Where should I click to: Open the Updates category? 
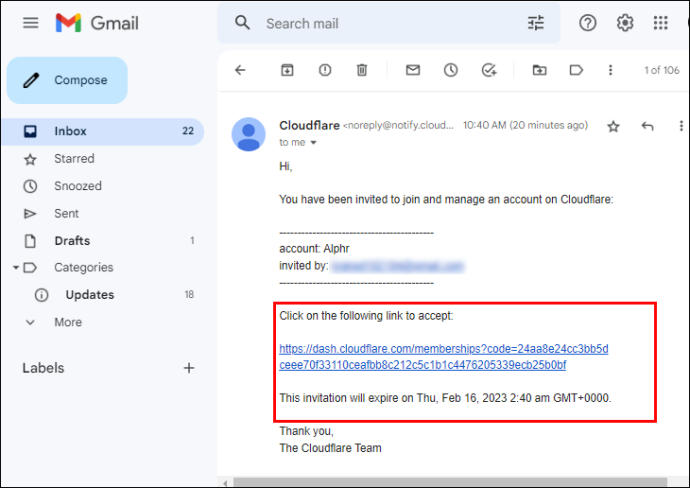tap(90, 294)
